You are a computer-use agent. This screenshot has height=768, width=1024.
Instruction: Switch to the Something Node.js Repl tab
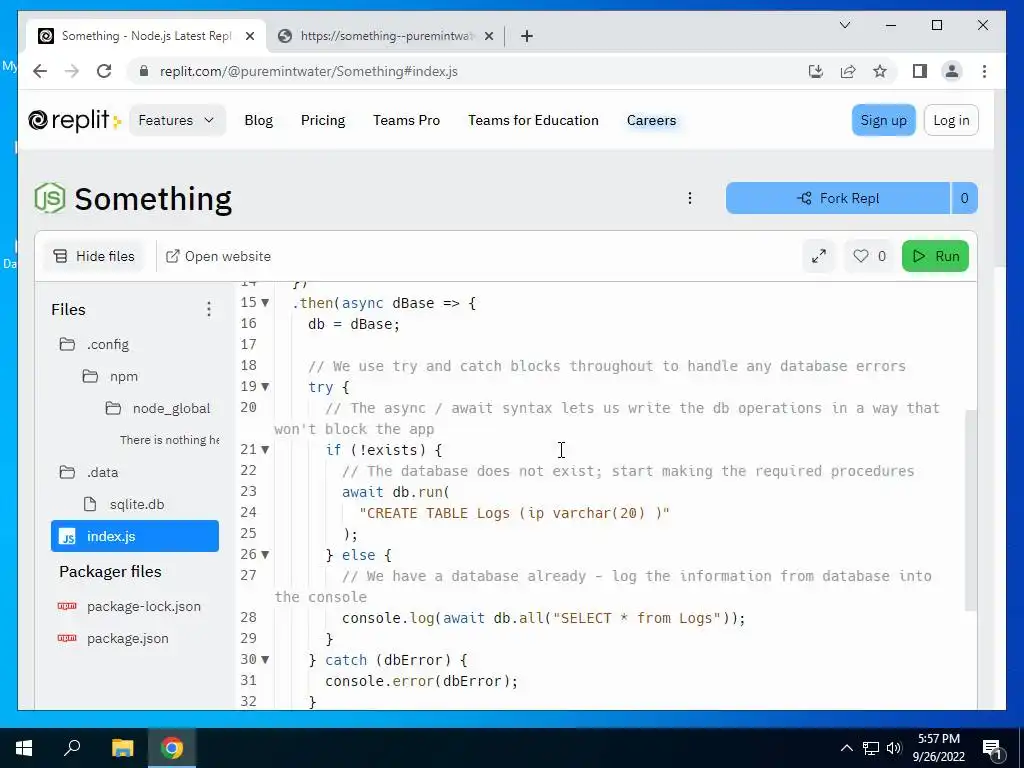[146, 36]
